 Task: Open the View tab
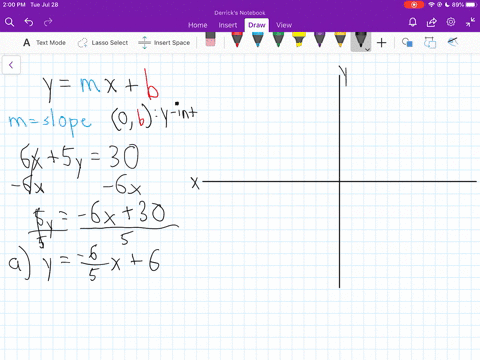(x=284, y=25)
